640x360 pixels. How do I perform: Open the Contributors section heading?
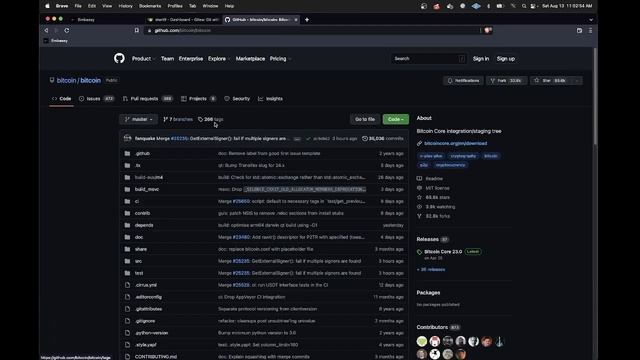click(x=432, y=327)
